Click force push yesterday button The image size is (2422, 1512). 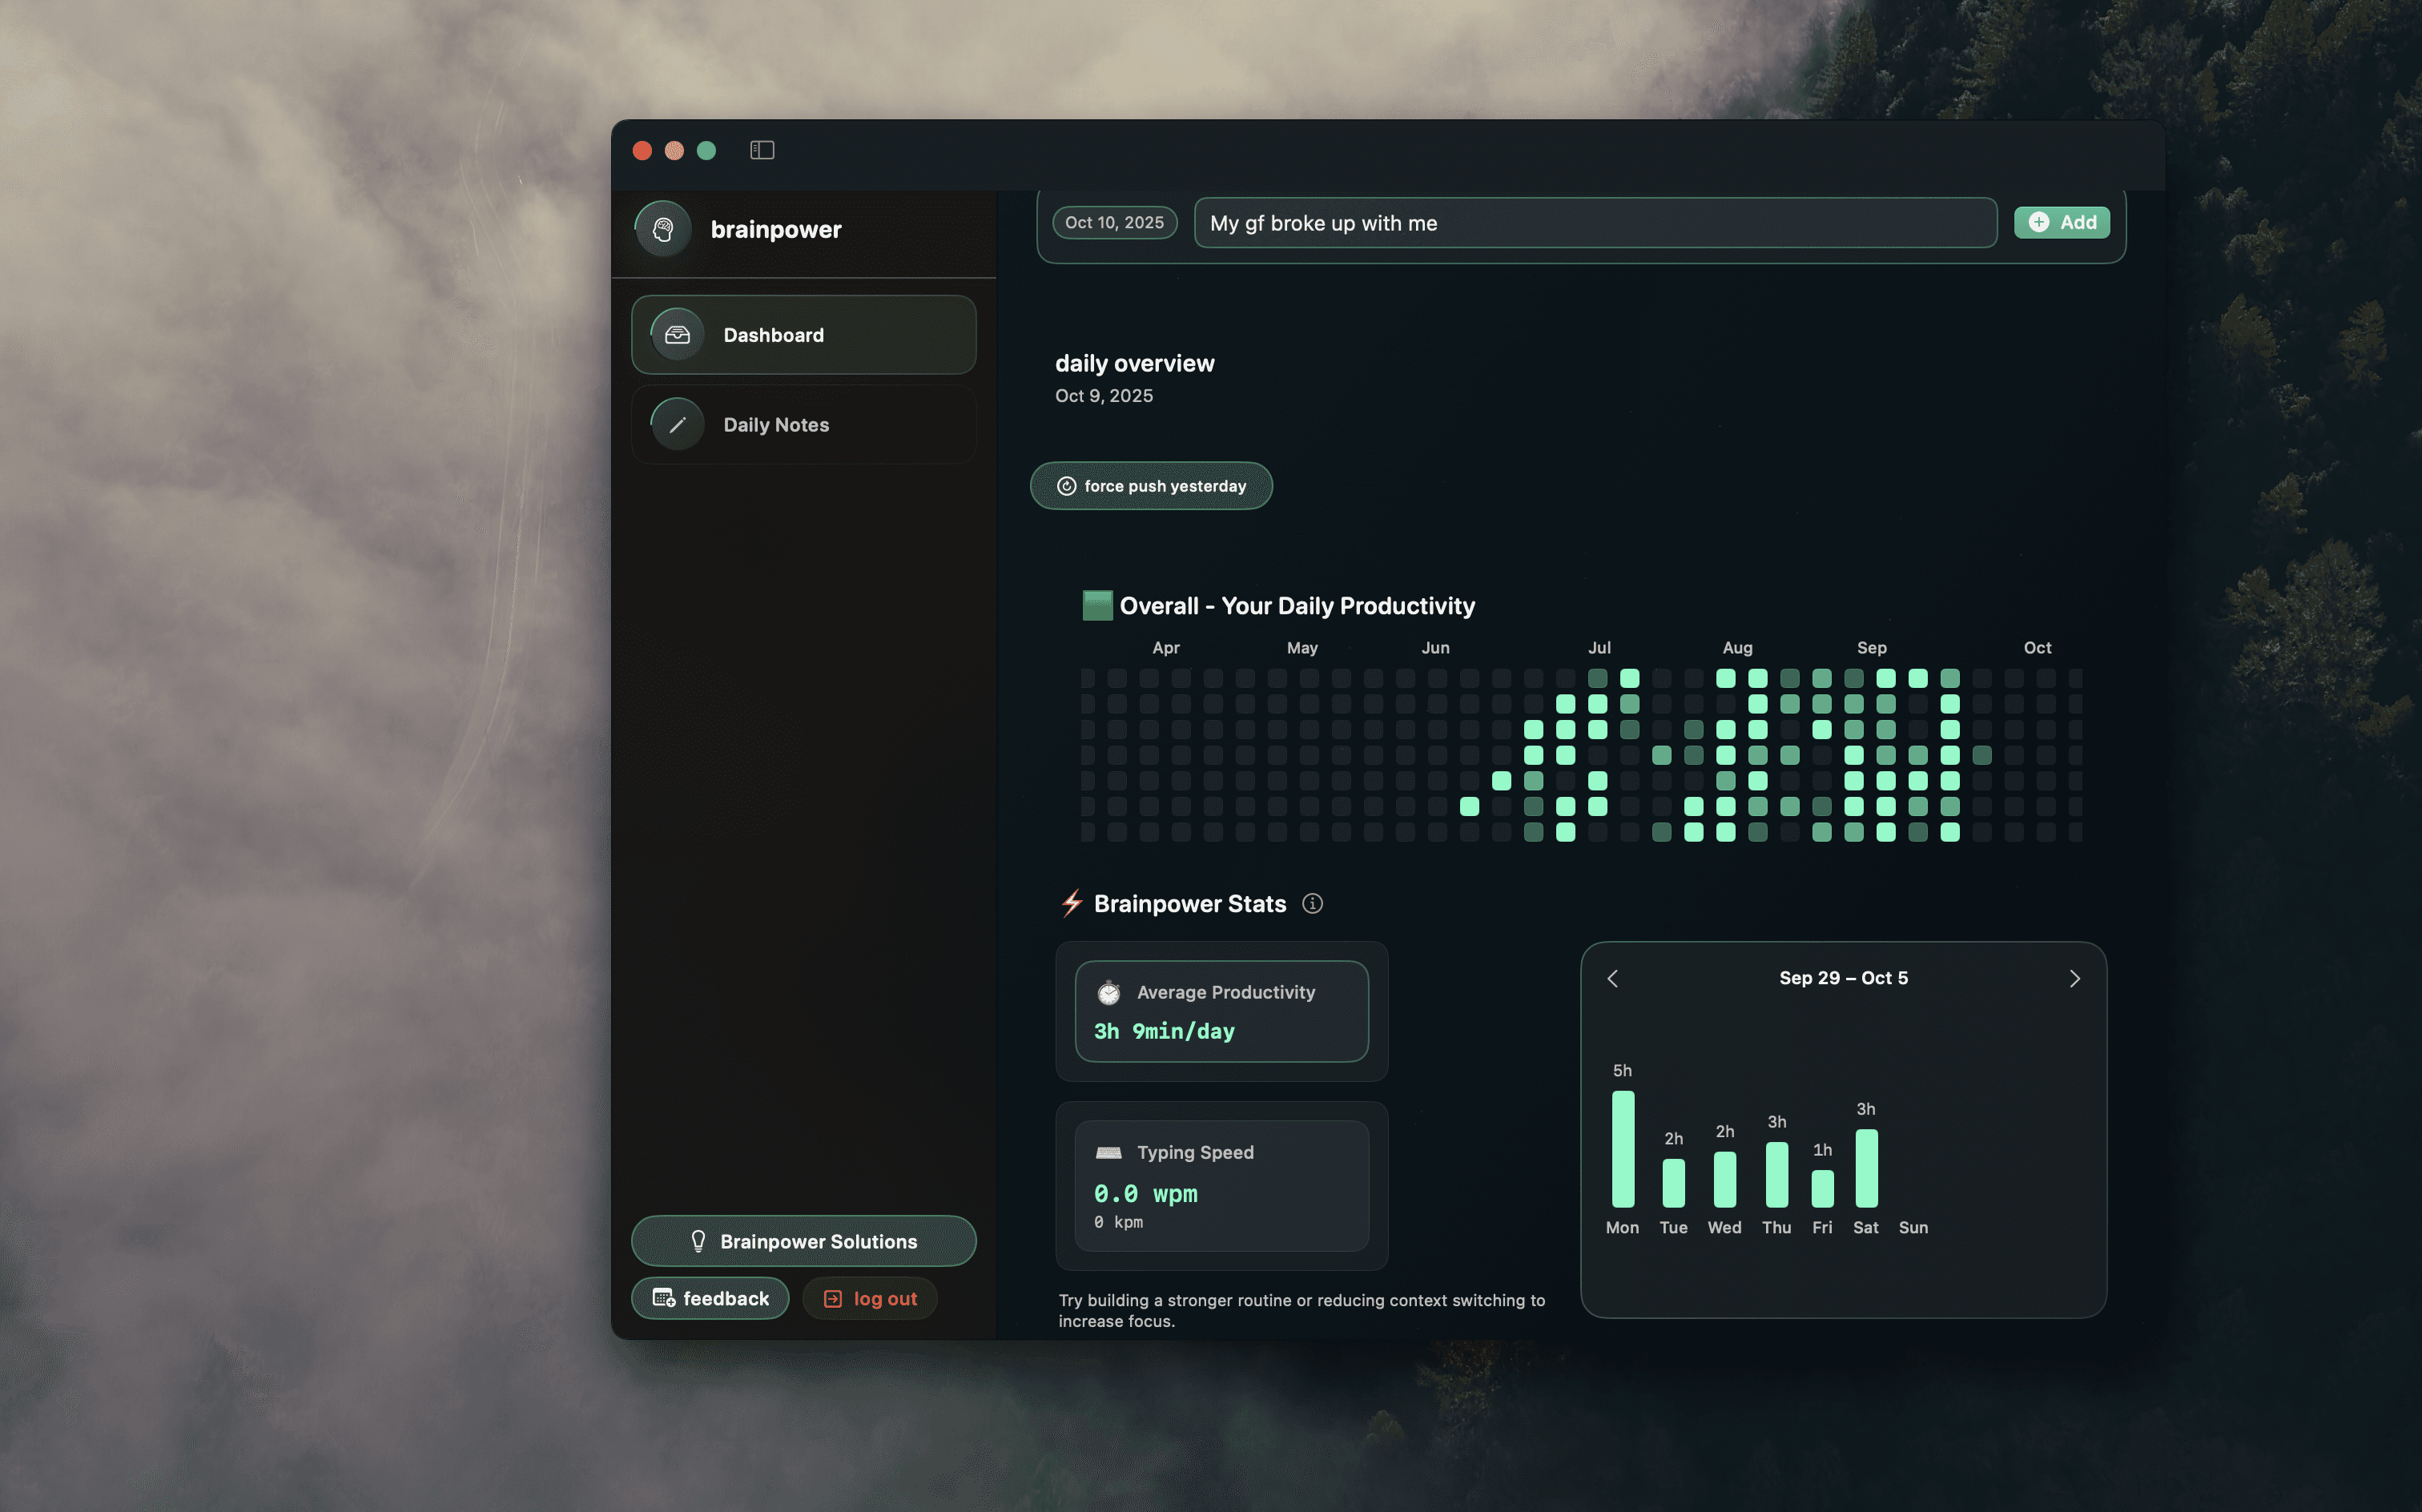pos(1151,486)
